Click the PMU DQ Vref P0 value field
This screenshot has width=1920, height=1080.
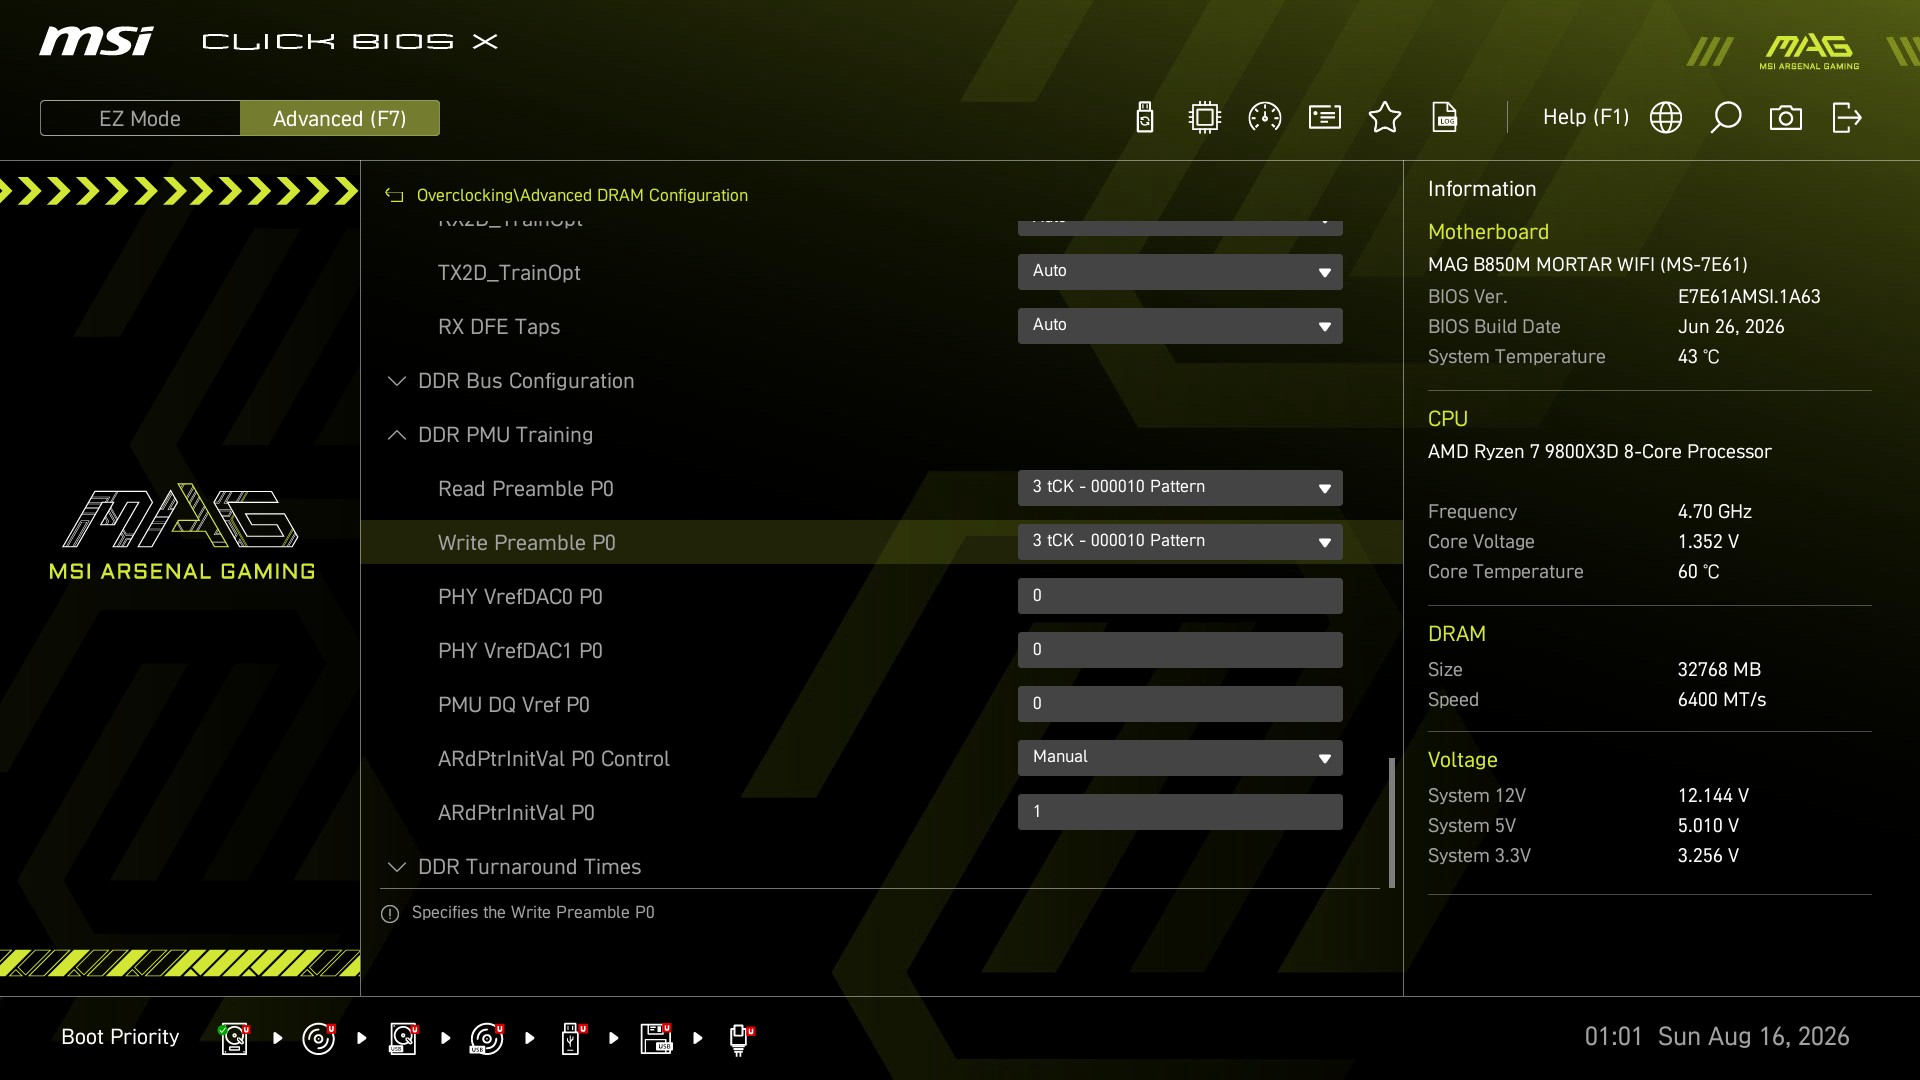(x=1180, y=704)
